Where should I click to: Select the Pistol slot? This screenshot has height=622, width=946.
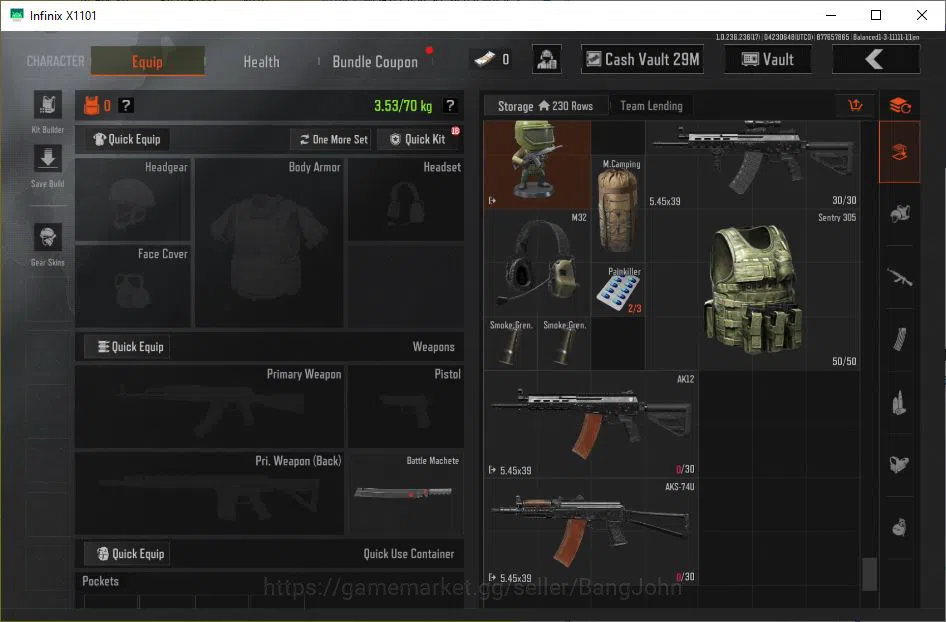click(x=406, y=407)
